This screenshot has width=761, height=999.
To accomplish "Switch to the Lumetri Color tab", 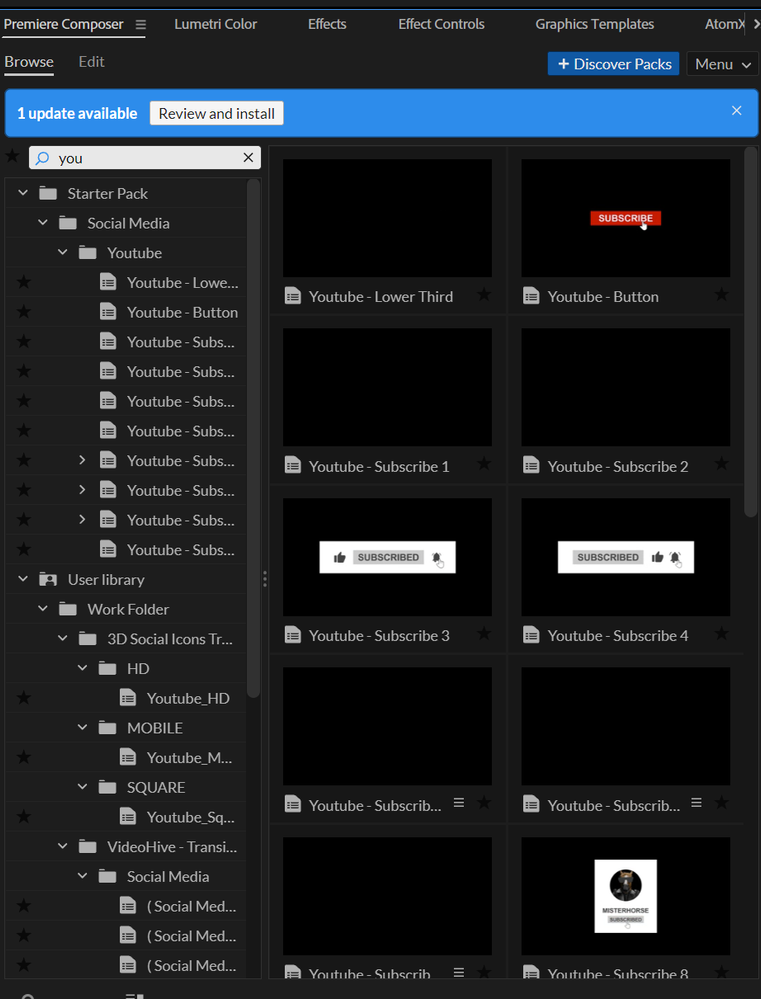I will (215, 24).
